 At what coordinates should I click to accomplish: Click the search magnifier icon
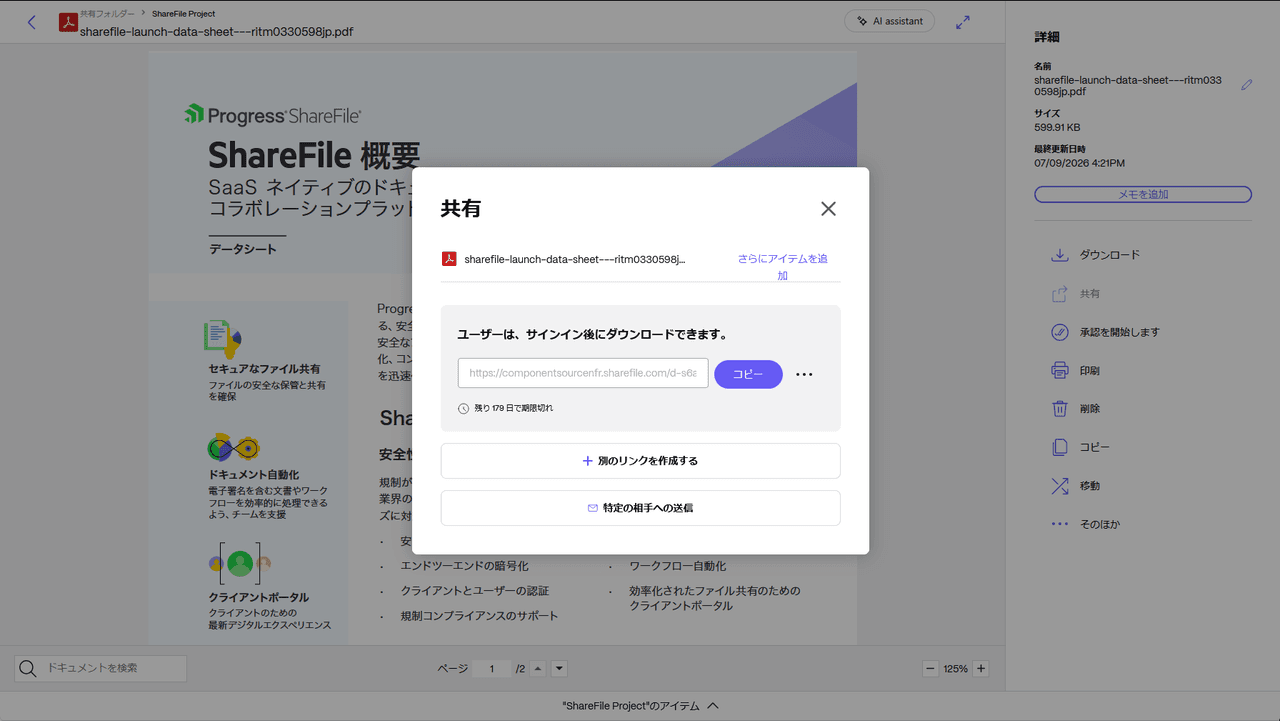coord(29,668)
